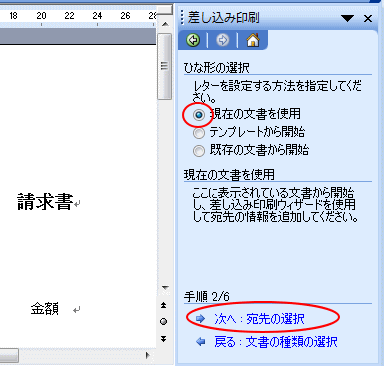This screenshot has height=366, width=384.
Task: Open the task pane home icon
Action: pos(253,40)
